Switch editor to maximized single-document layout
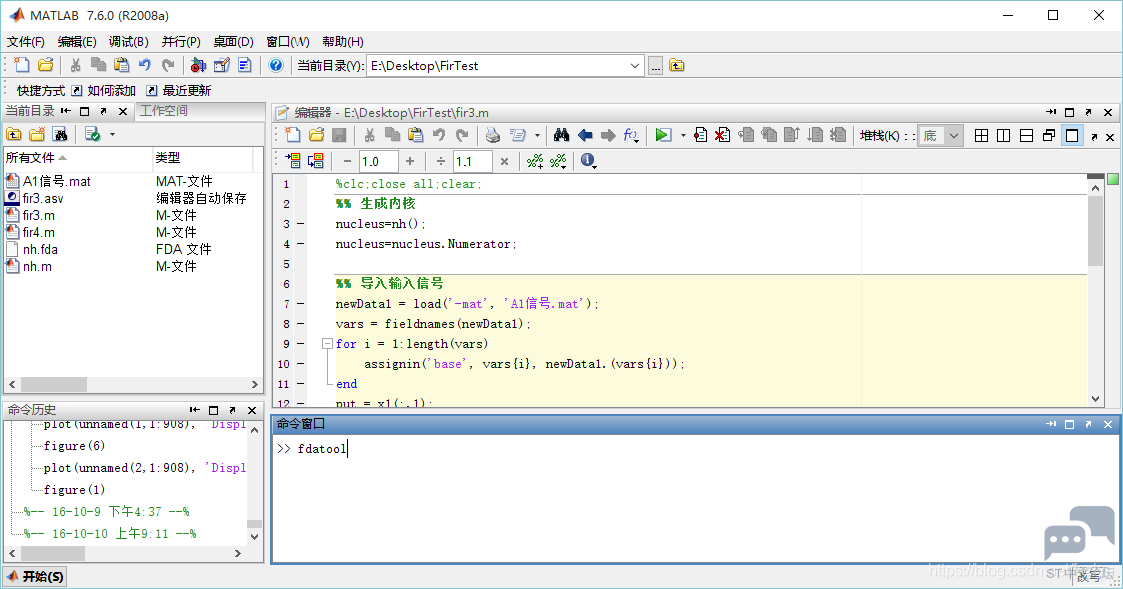This screenshot has width=1123, height=589. (1072, 135)
